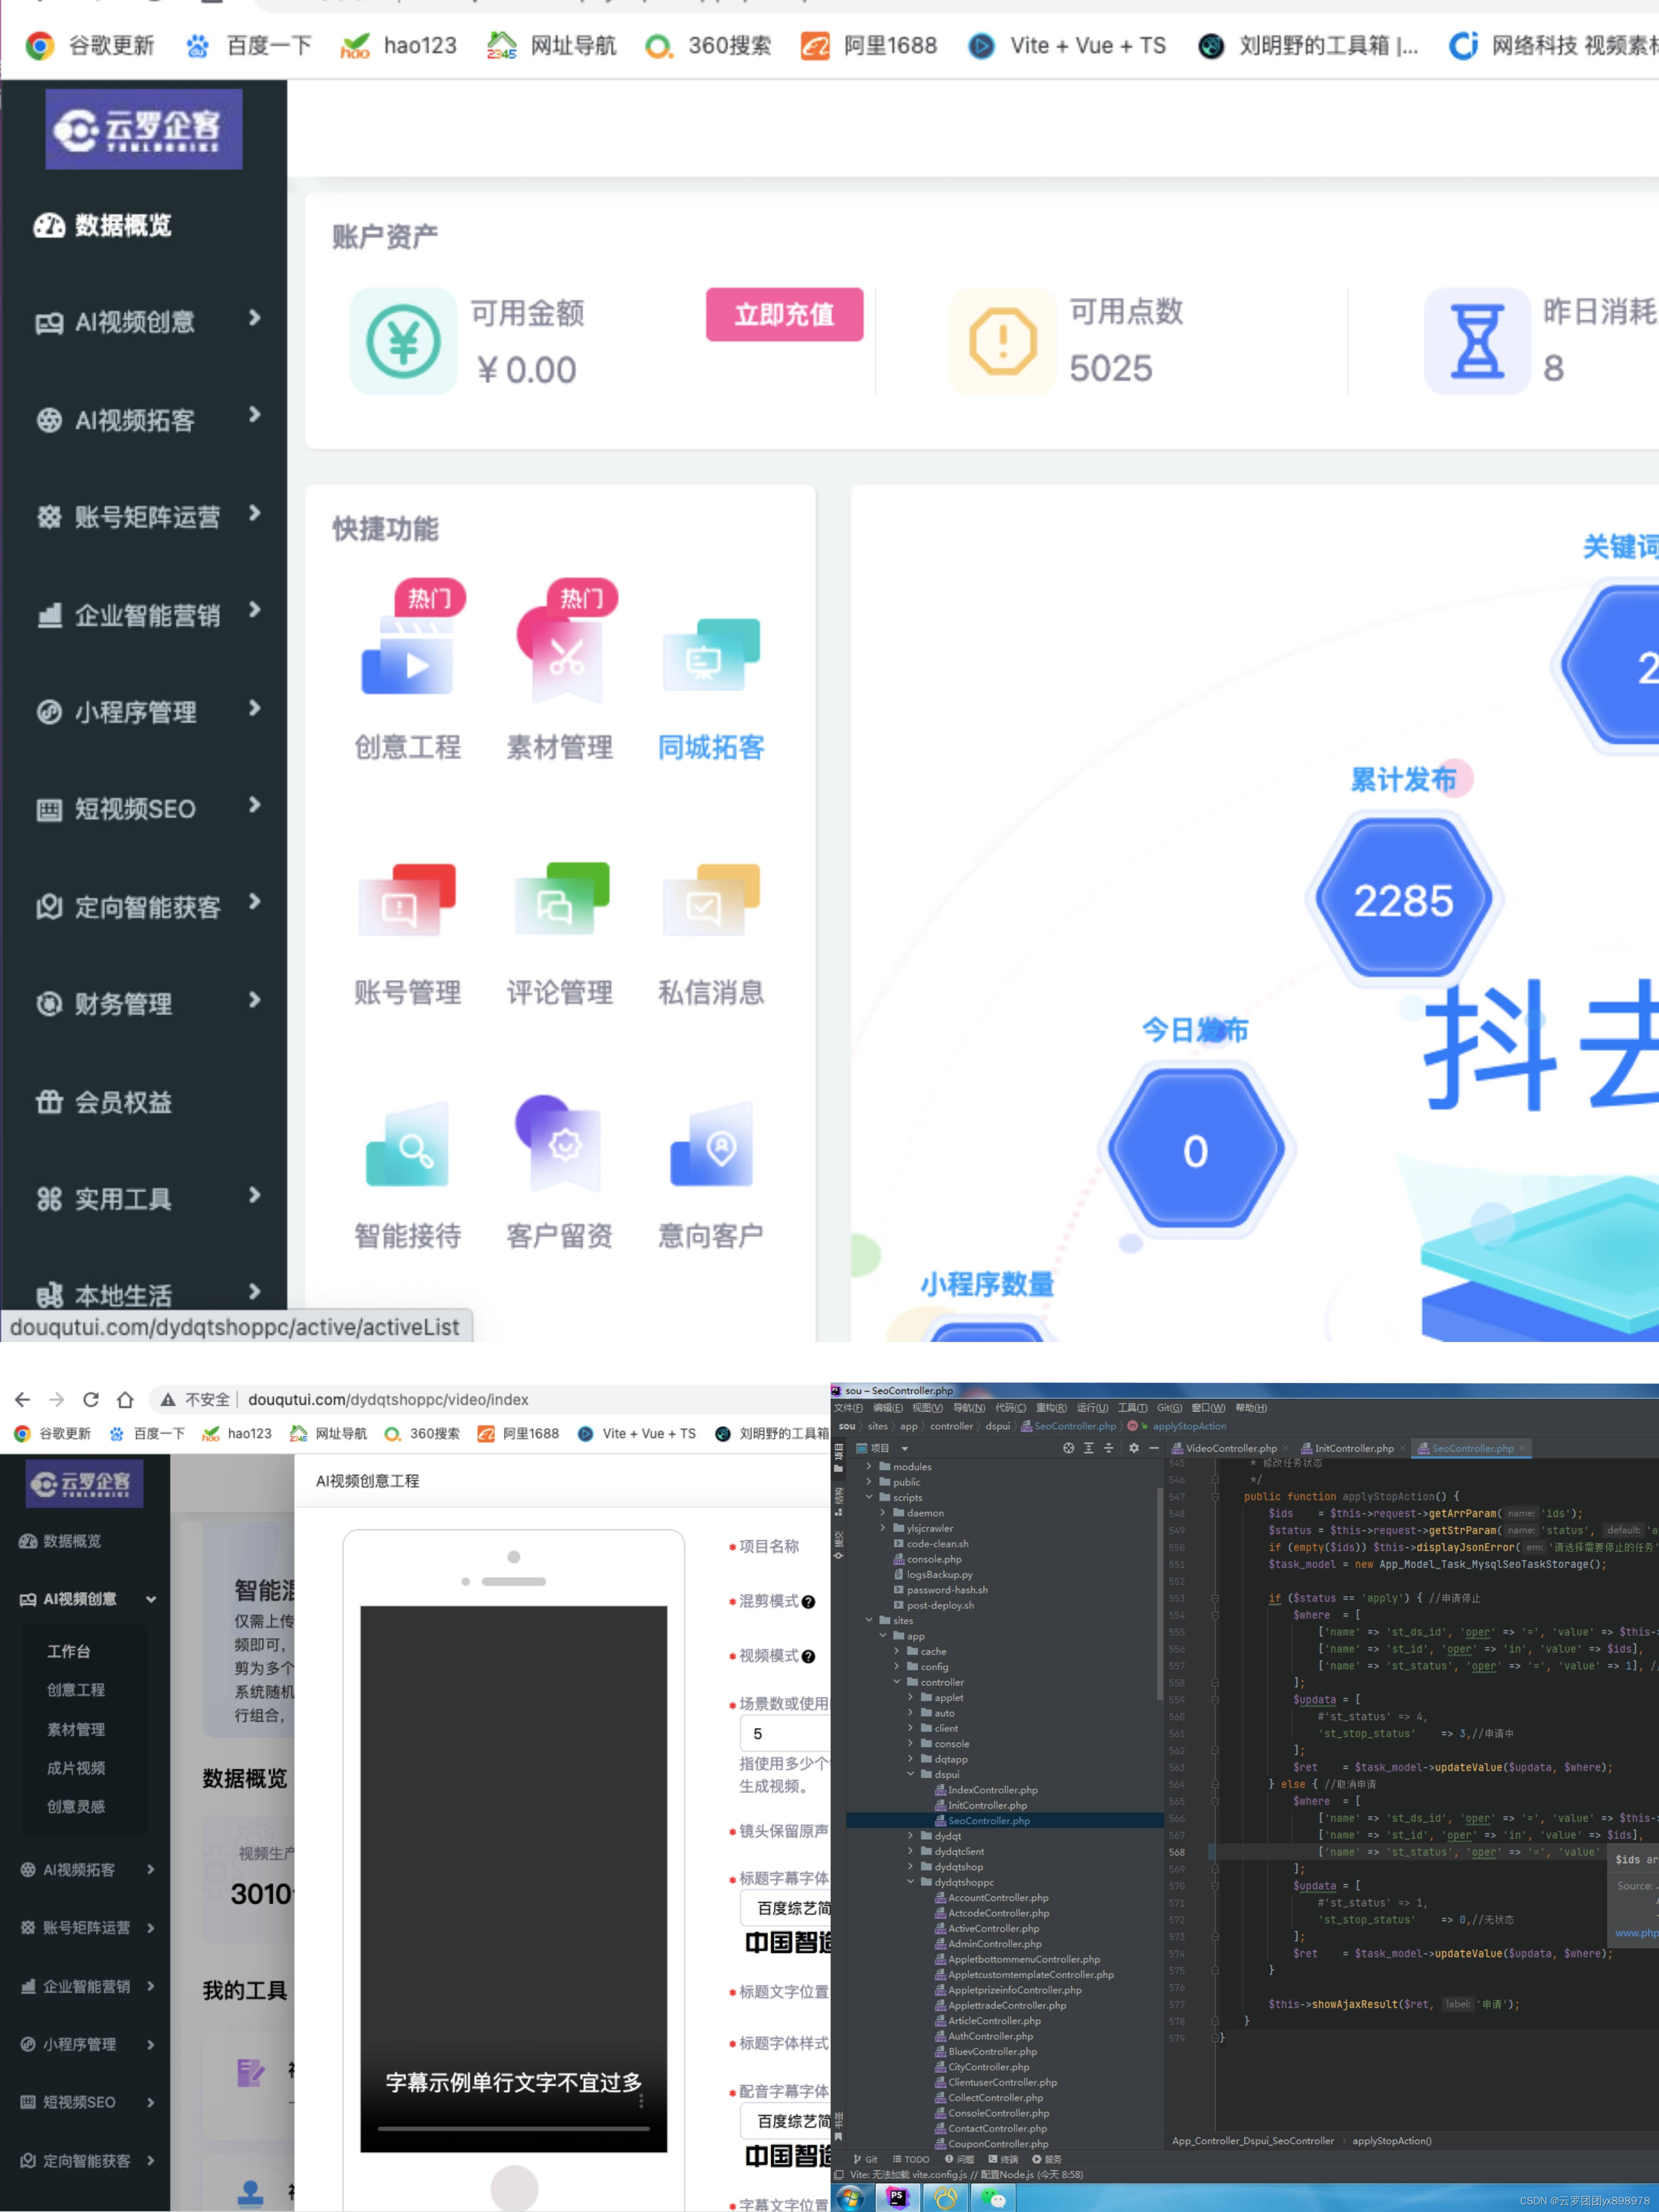Open 账号管理 red quick function icon

[407, 899]
